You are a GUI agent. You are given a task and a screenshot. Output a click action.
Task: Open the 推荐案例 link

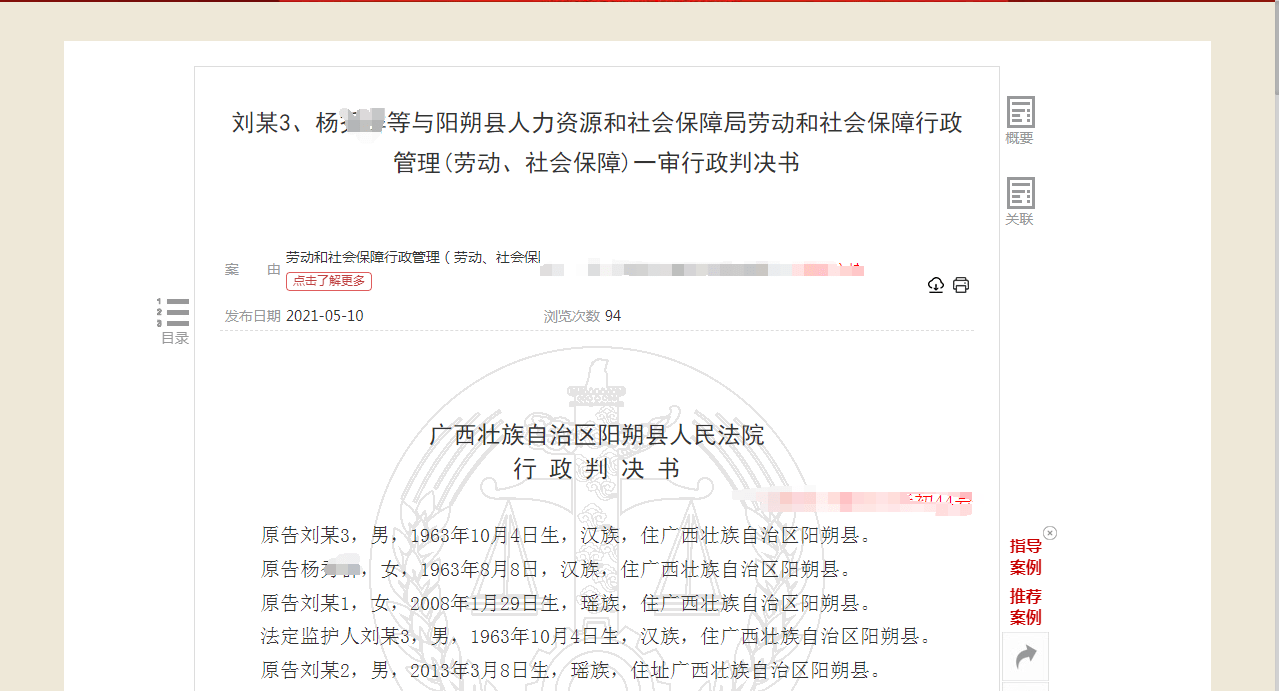point(1025,607)
